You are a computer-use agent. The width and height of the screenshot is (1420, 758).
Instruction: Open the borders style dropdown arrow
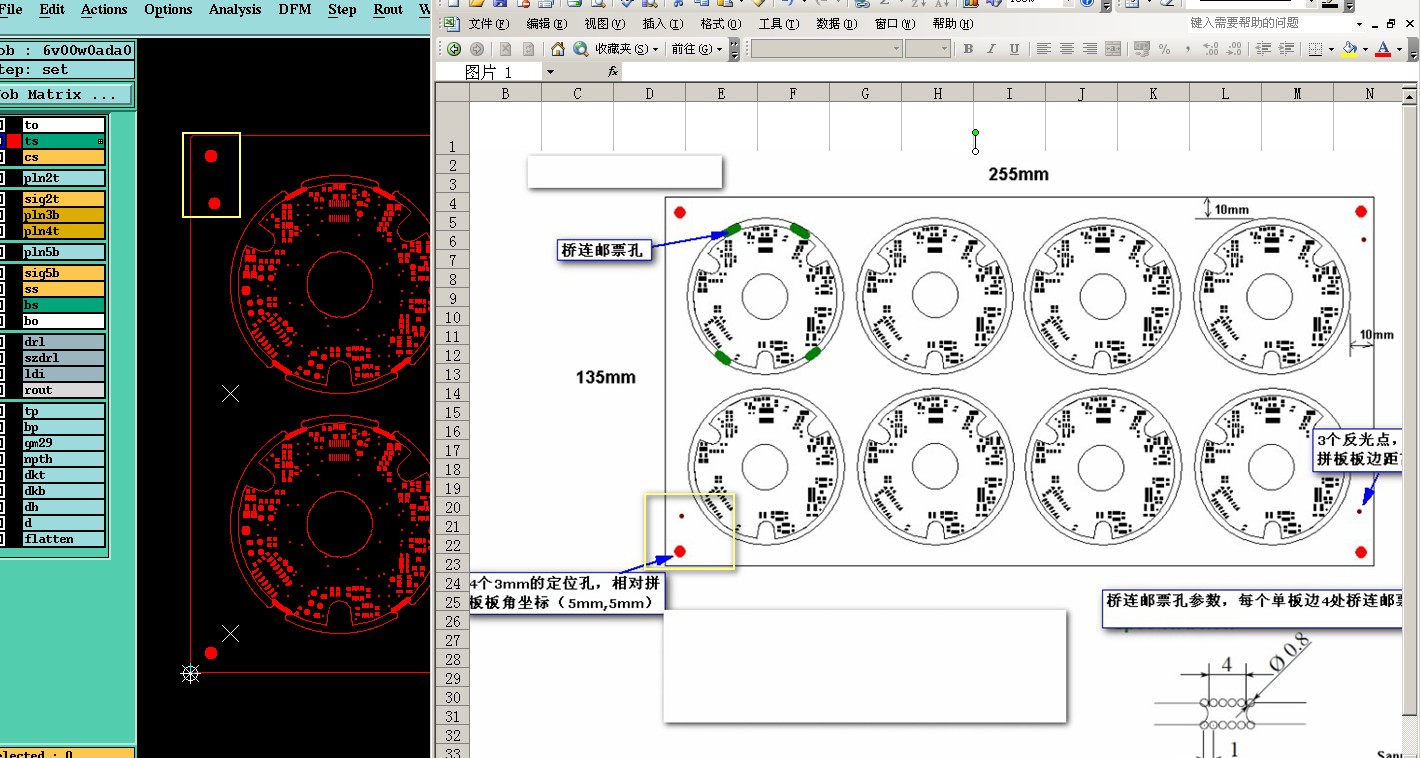tap(1331, 48)
